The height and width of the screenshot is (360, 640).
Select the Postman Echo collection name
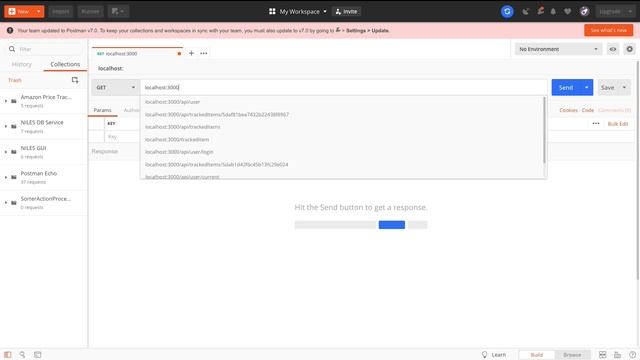[x=39, y=173]
